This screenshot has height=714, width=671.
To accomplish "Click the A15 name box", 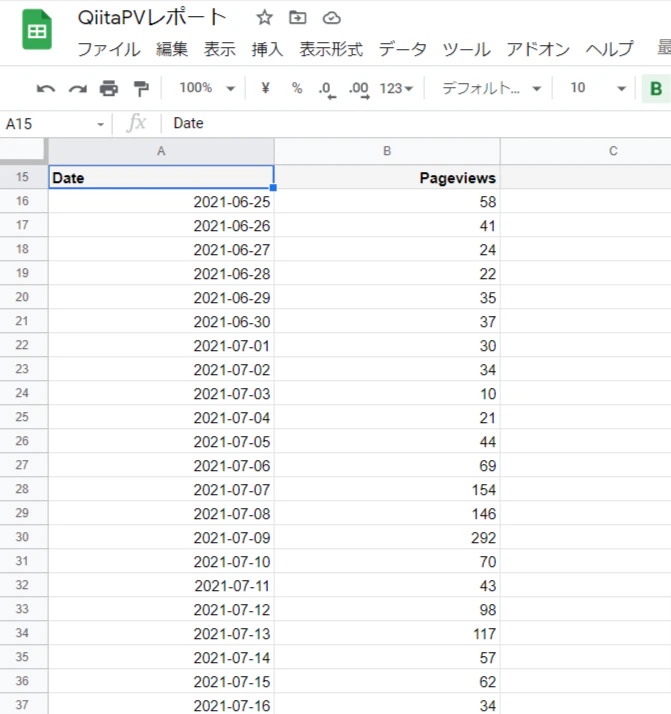I will tap(48, 124).
